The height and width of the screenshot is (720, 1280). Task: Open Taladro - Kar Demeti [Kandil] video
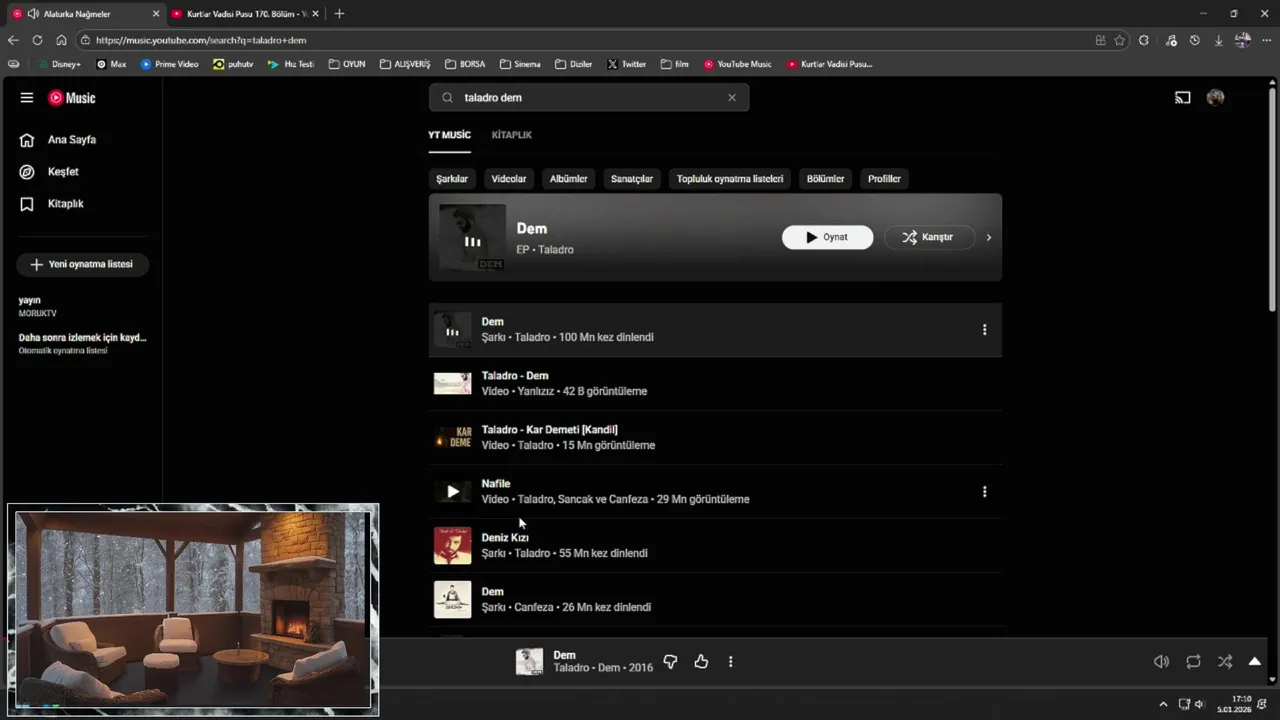pyautogui.click(x=717, y=438)
